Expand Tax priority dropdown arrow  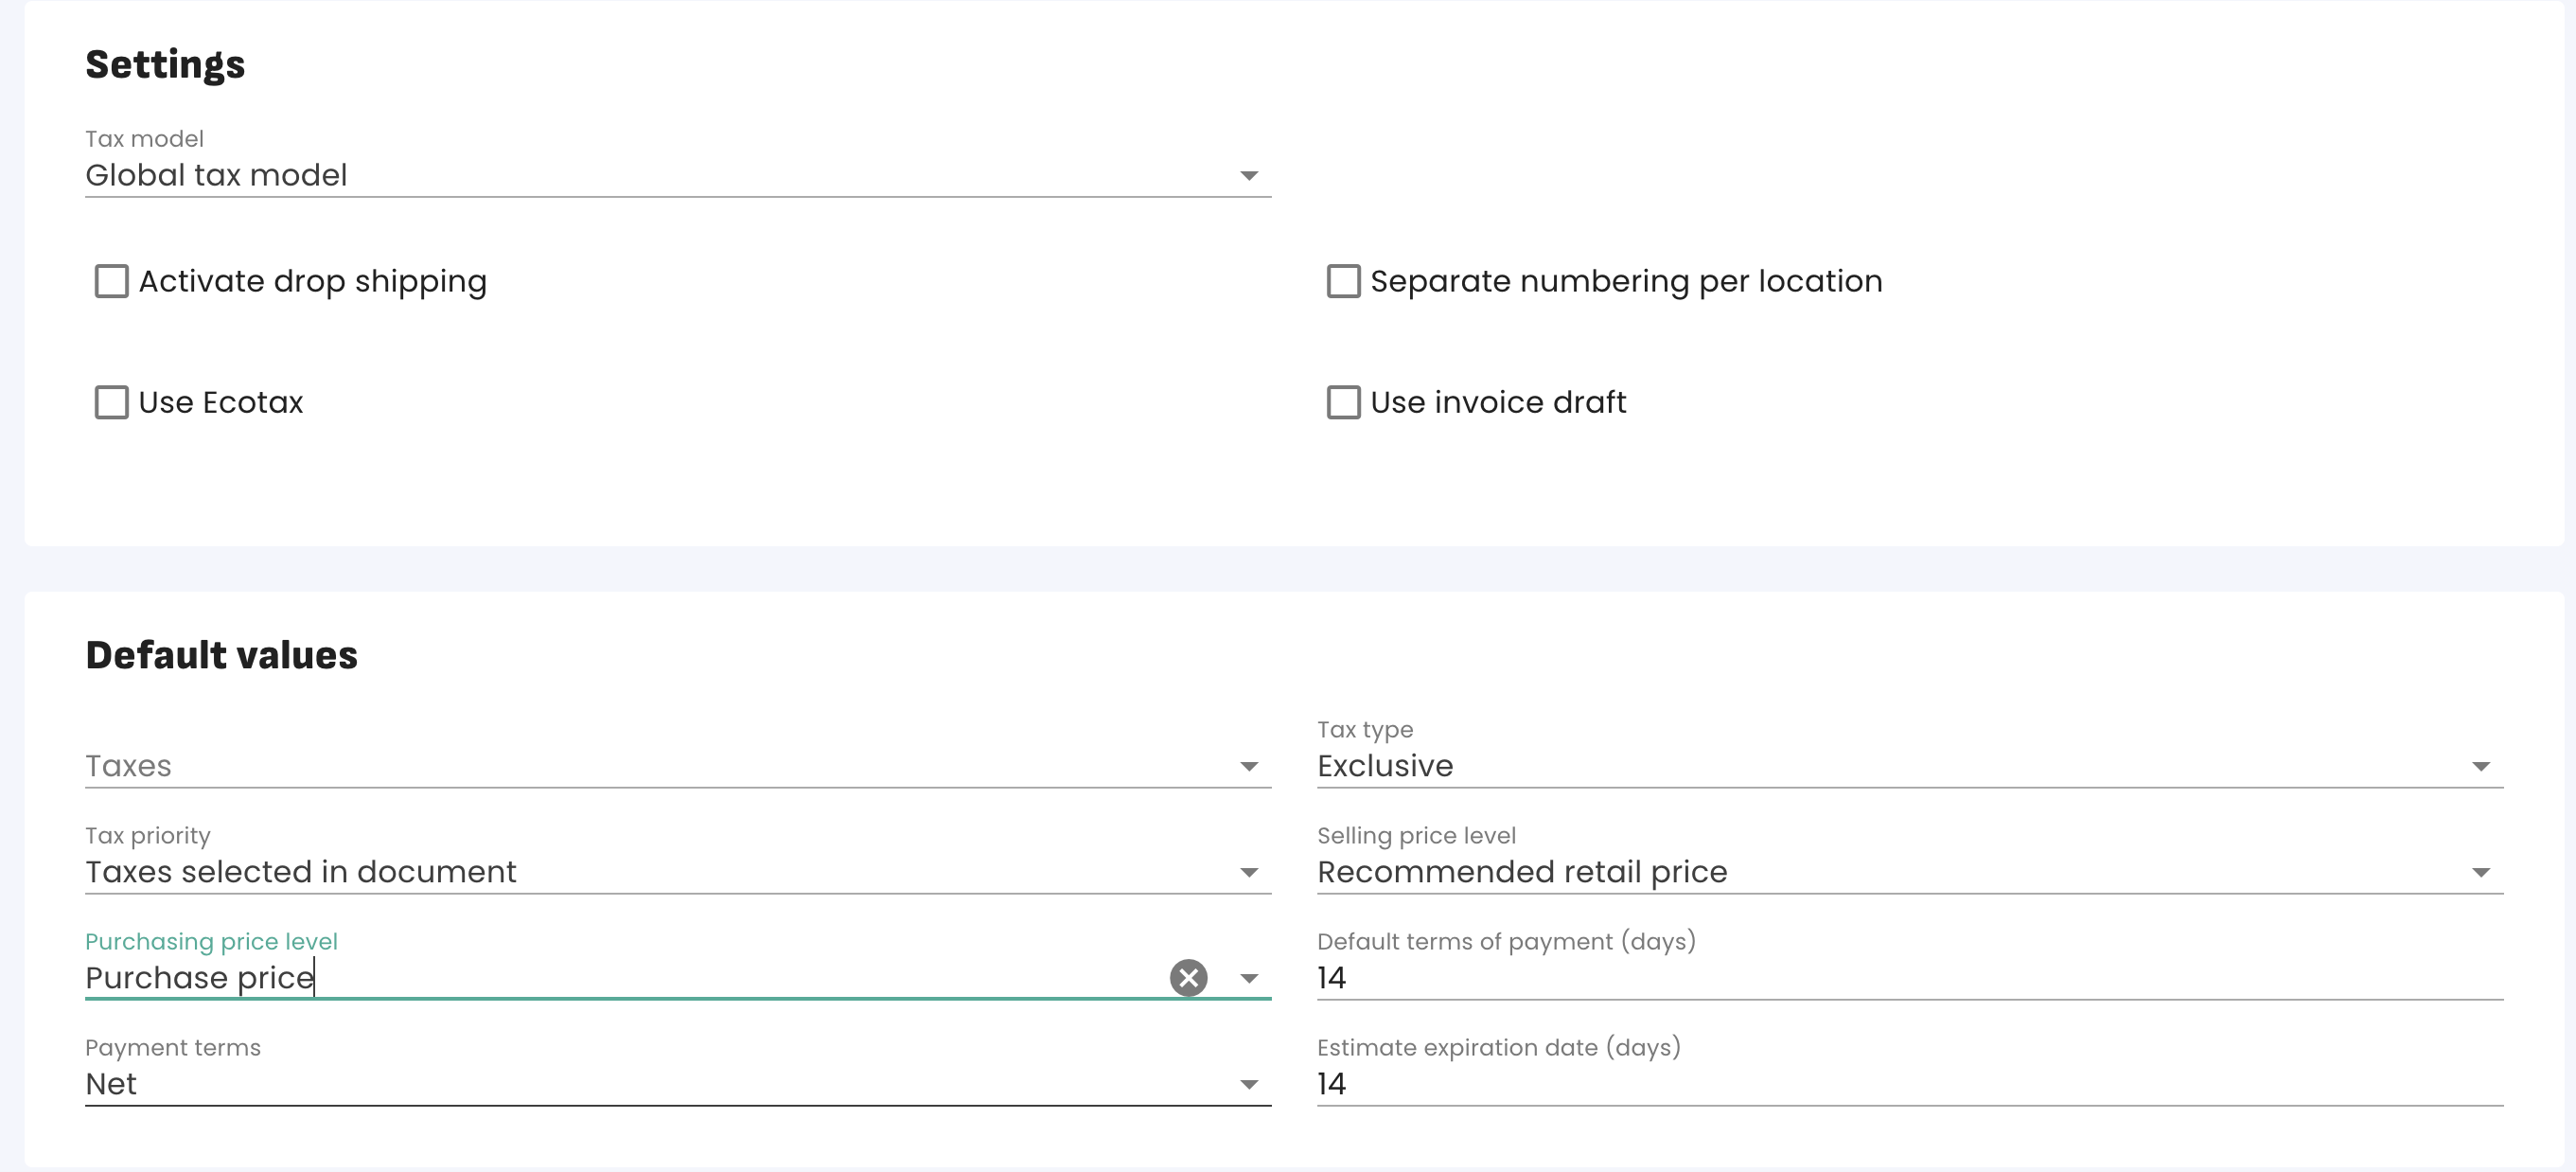(1248, 873)
